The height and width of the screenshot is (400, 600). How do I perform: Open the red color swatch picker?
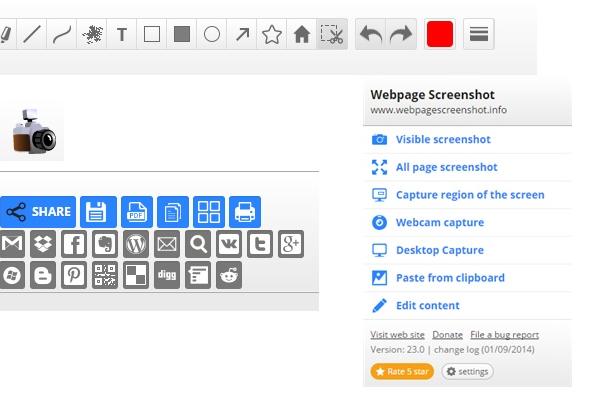click(x=440, y=34)
